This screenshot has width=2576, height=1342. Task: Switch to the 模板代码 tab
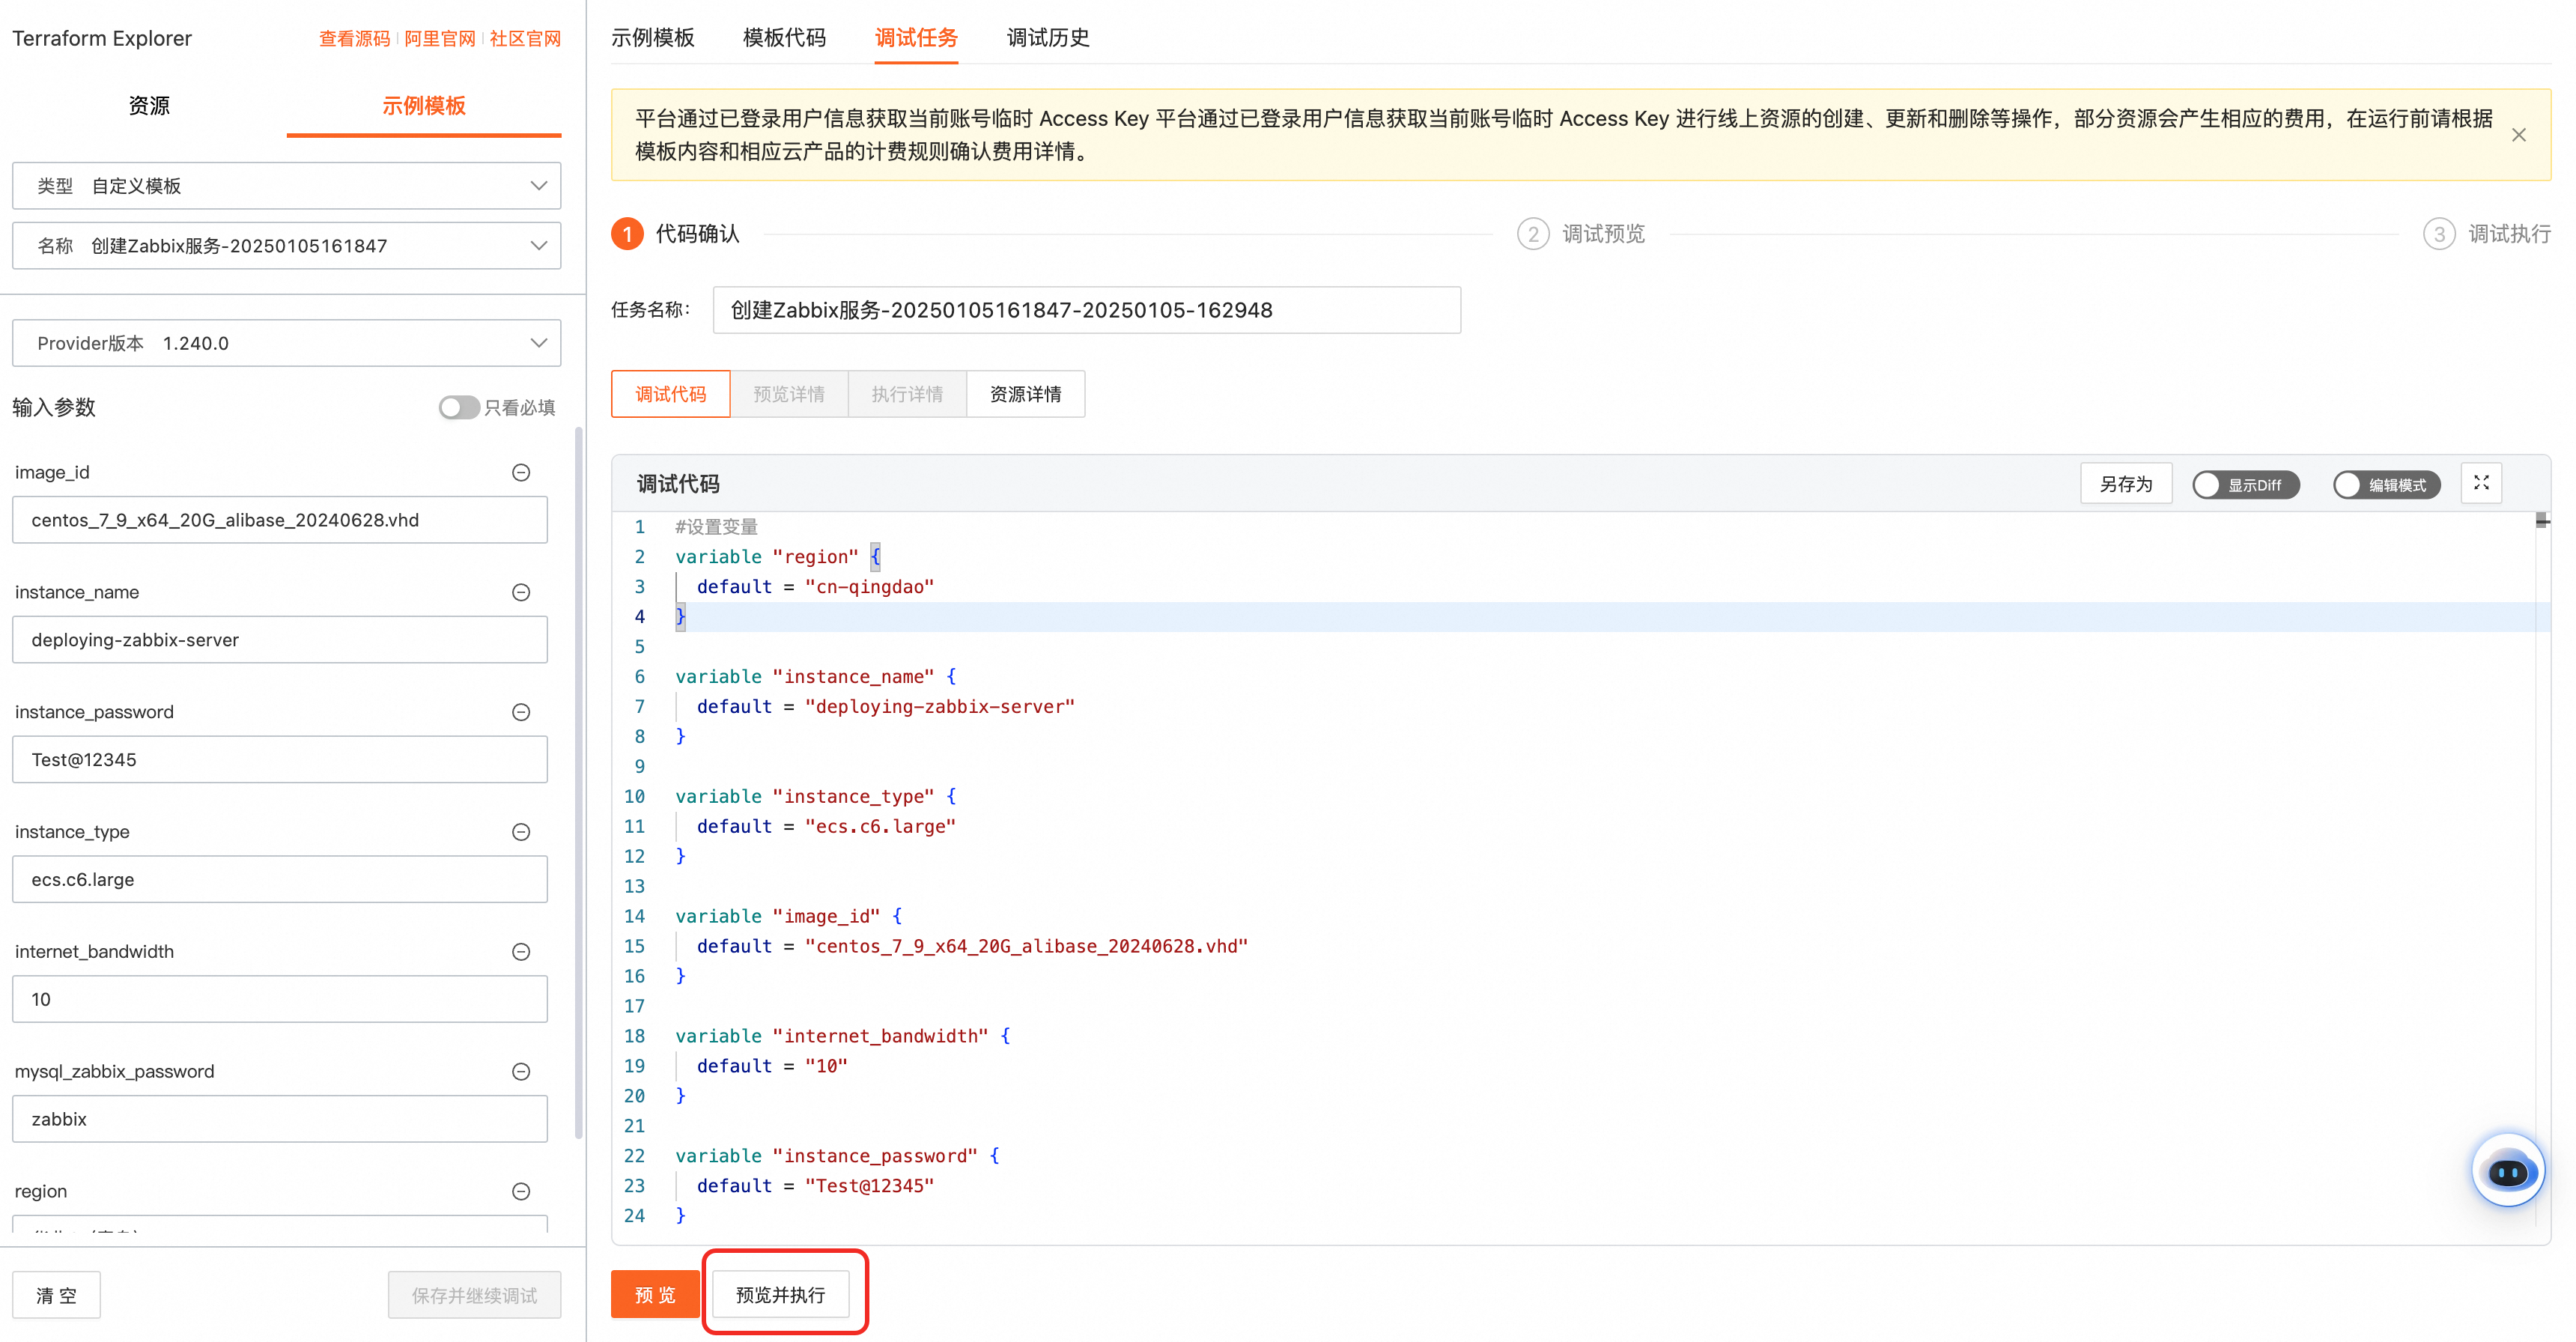785,38
